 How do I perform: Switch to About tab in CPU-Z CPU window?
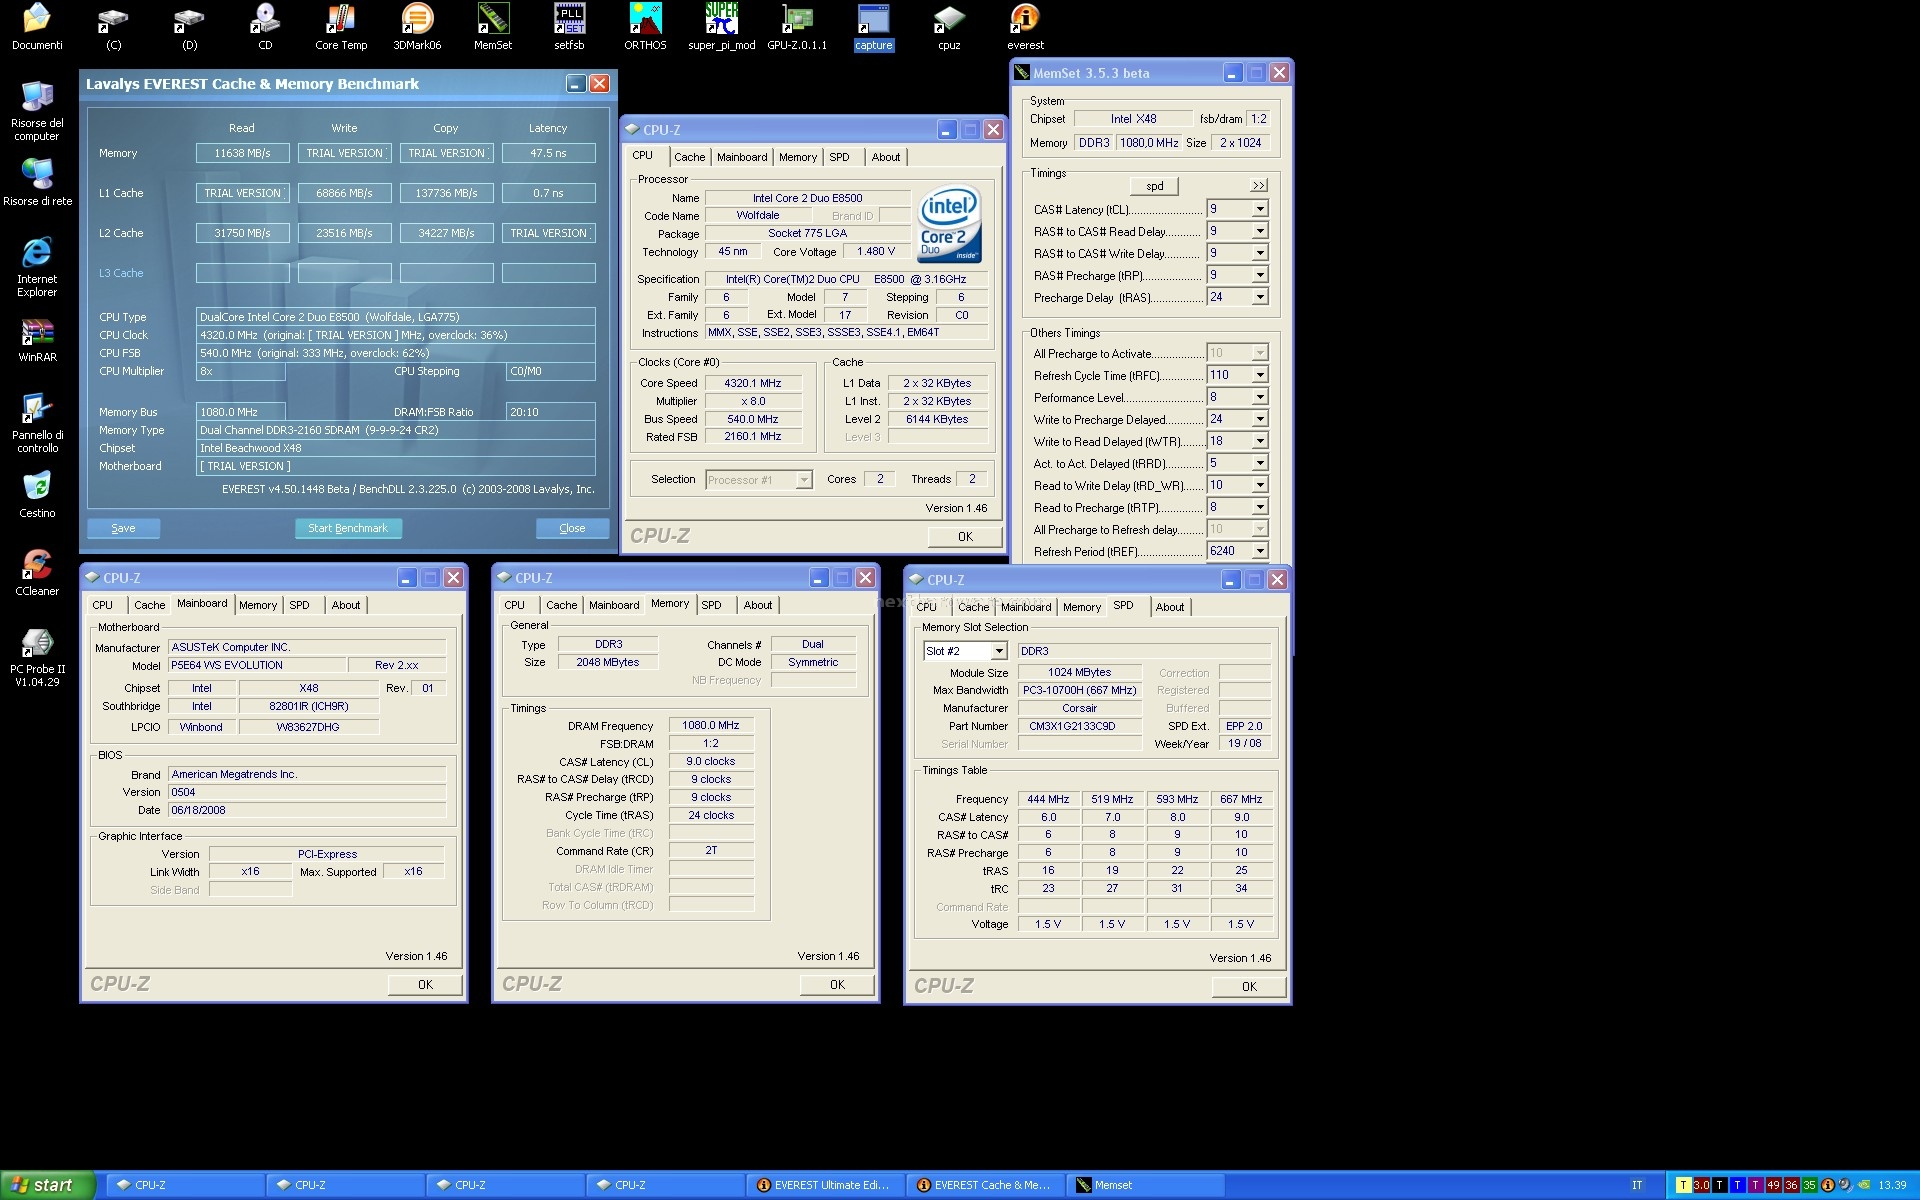[886, 157]
